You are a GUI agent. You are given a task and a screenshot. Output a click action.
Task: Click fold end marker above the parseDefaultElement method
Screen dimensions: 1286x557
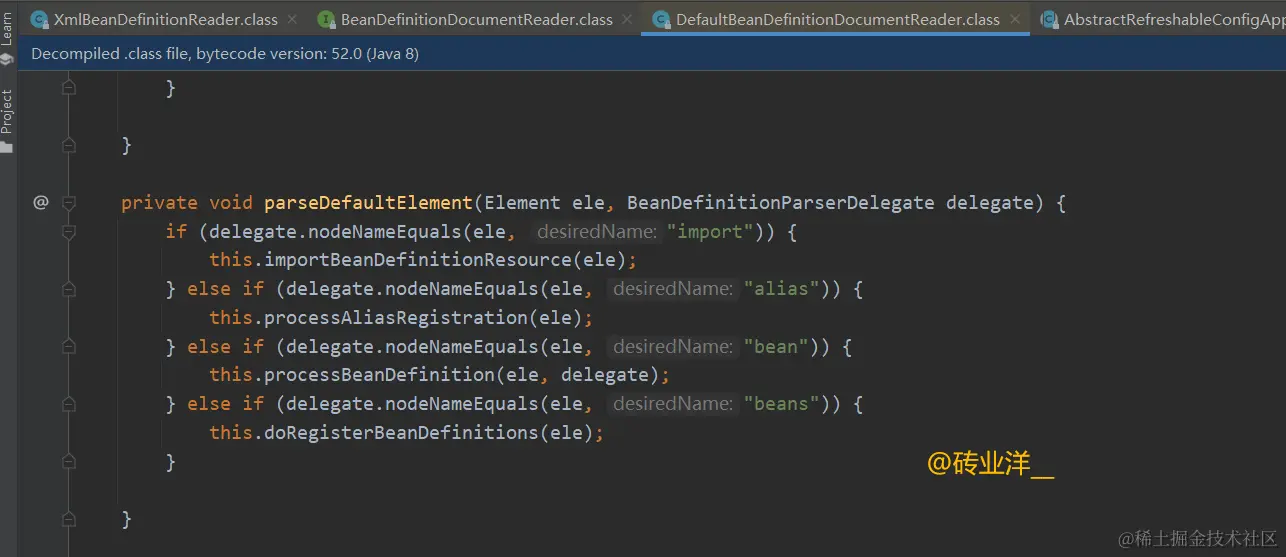click(x=69, y=146)
